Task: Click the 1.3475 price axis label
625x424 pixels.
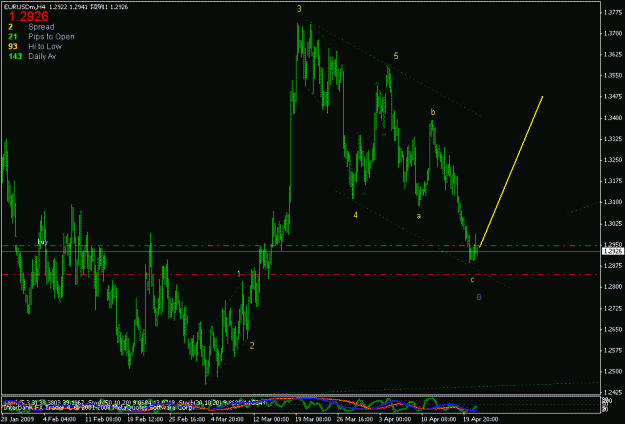Action: point(613,96)
